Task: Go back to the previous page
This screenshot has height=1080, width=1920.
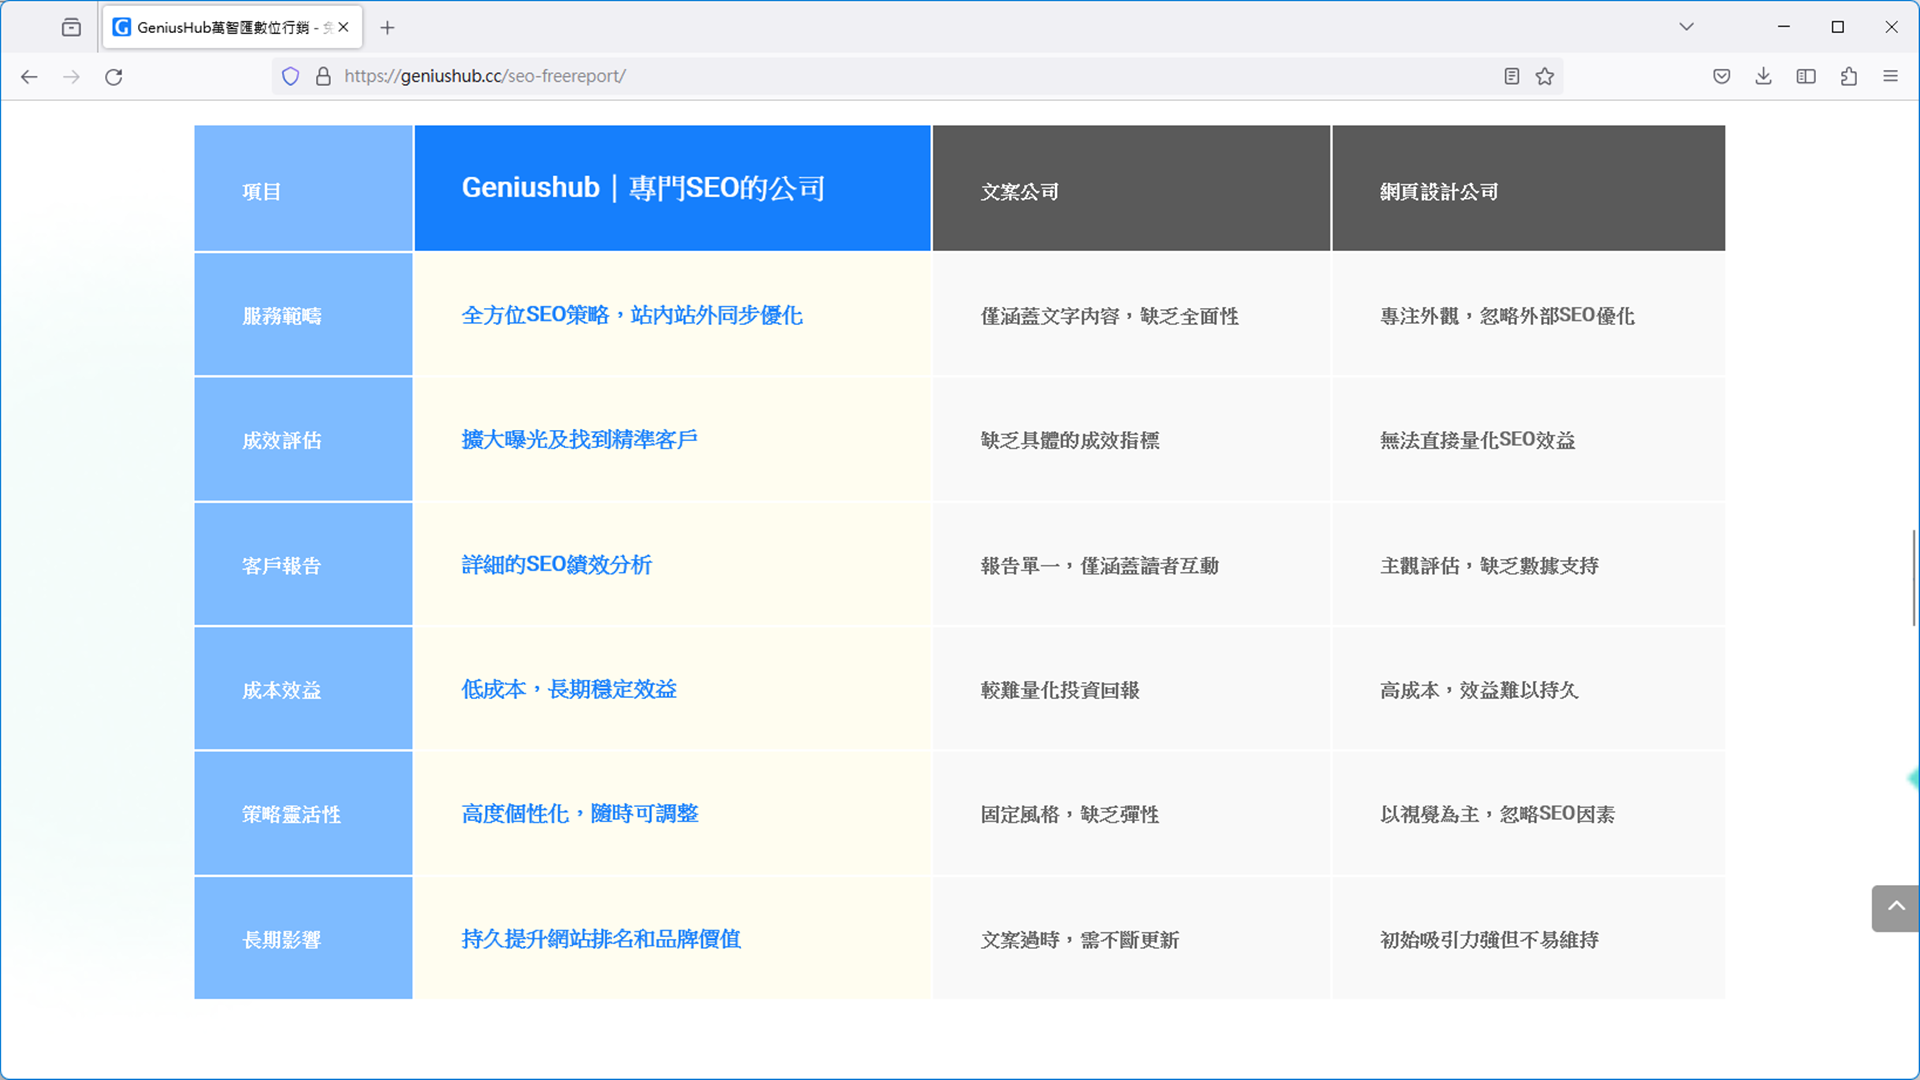Action: click(x=29, y=76)
